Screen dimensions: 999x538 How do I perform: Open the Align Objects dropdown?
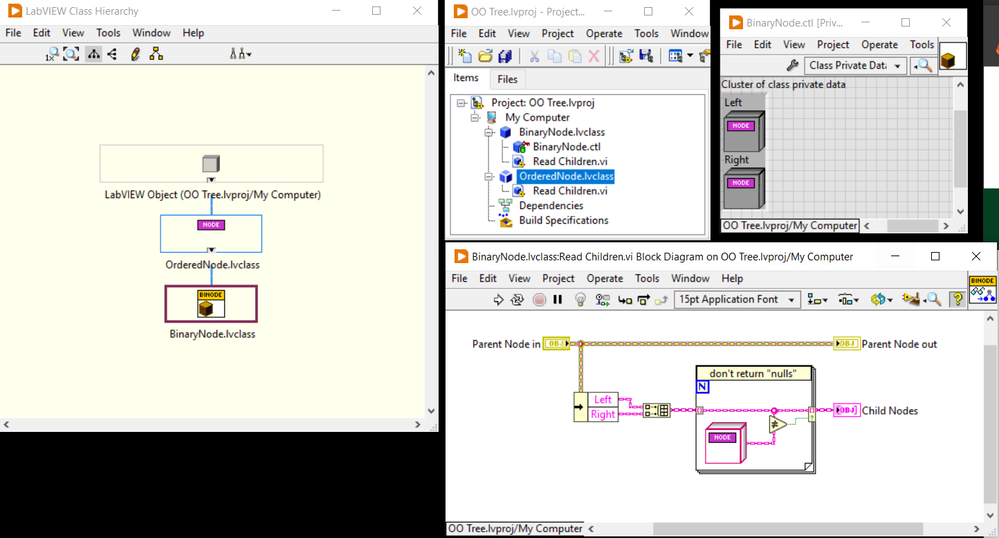pyautogui.click(x=817, y=300)
